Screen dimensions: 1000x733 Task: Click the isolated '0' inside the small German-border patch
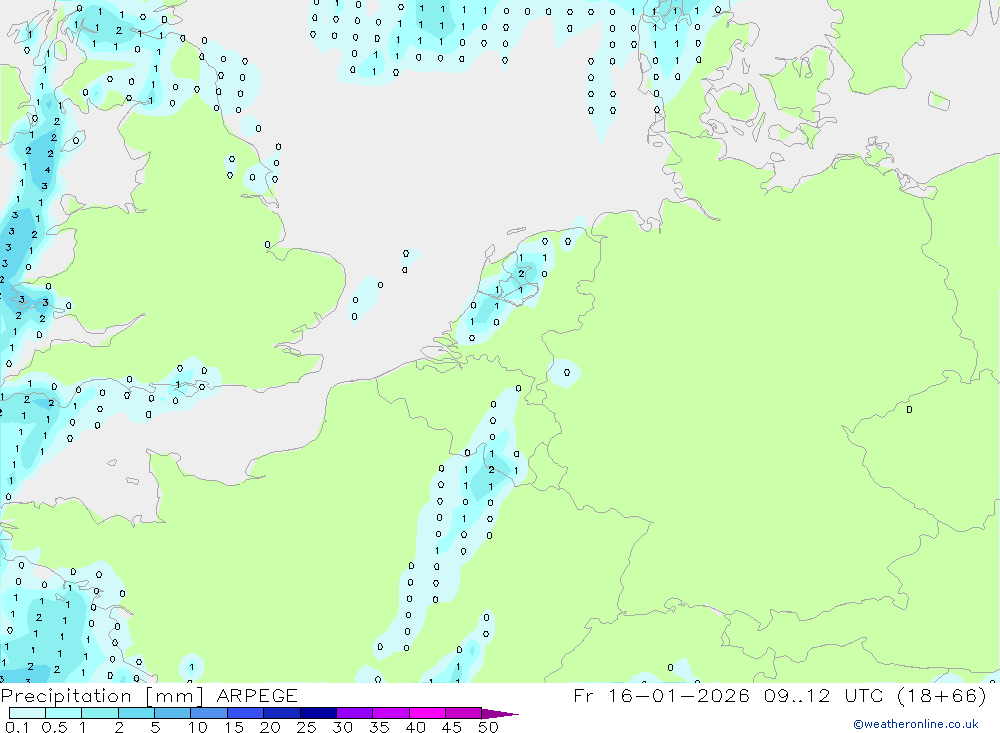click(x=567, y=373)
